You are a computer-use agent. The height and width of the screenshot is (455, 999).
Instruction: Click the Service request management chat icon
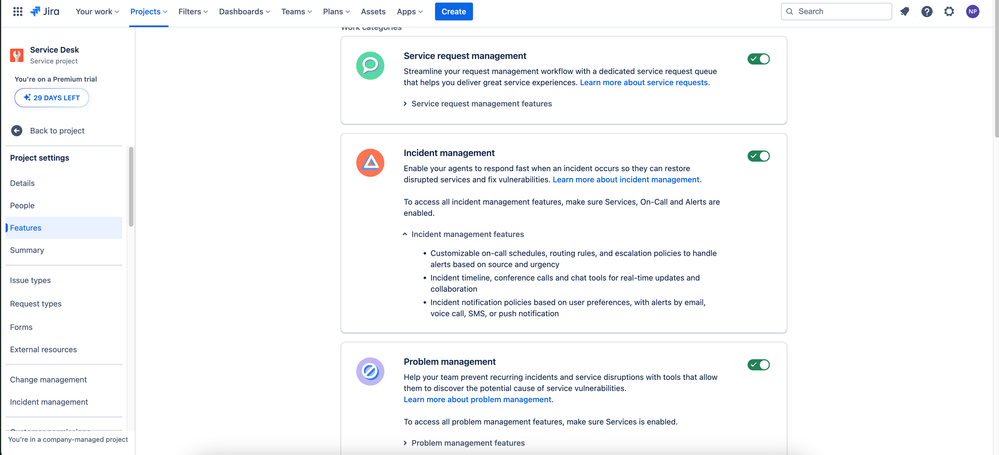pyautogui.click(x=370, y=65)
